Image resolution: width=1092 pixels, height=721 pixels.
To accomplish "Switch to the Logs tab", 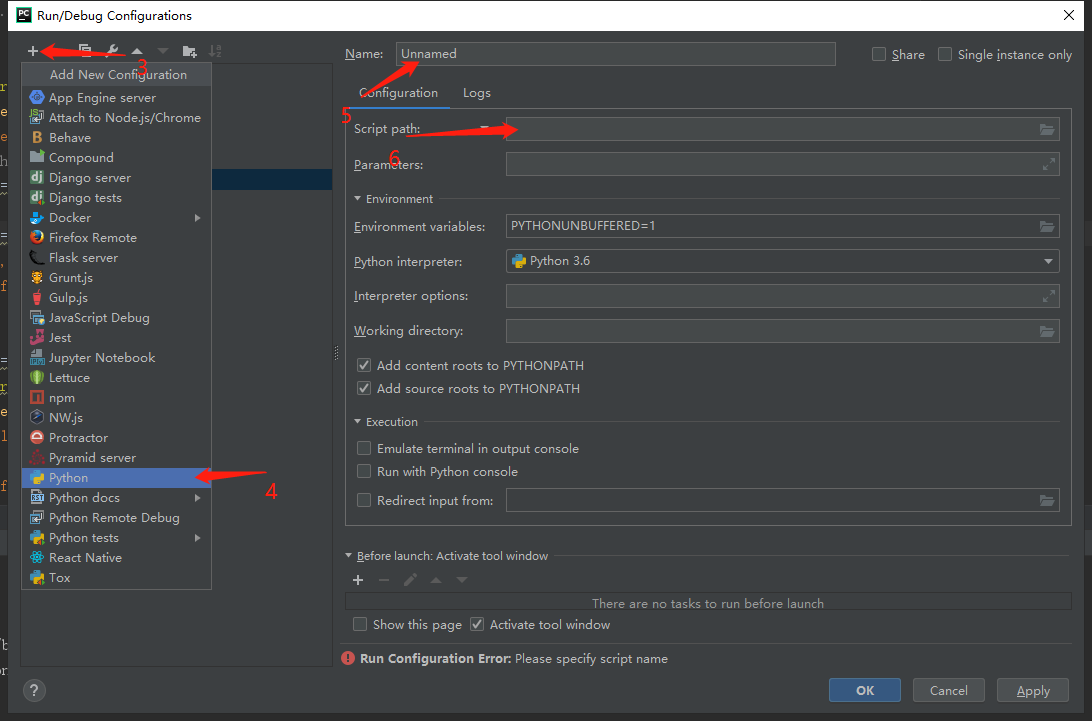I will (x=477, y=93).
